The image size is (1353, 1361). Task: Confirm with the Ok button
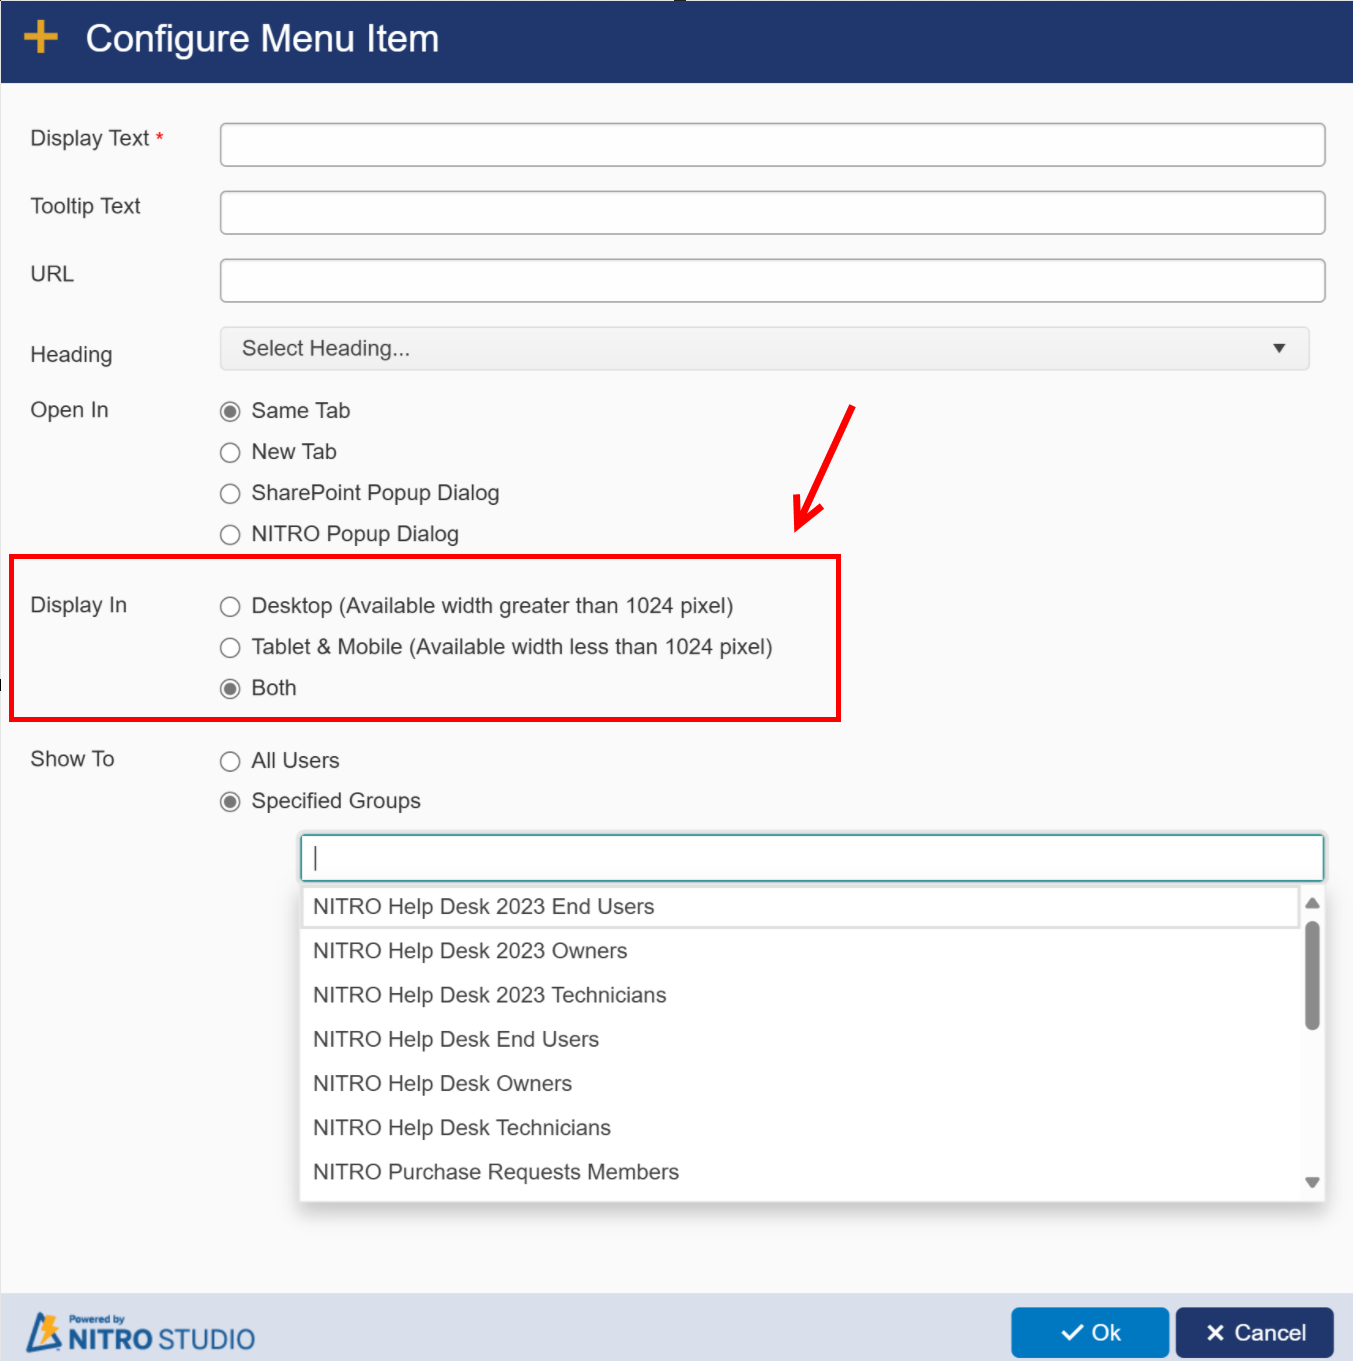tap(1090, 1333)
